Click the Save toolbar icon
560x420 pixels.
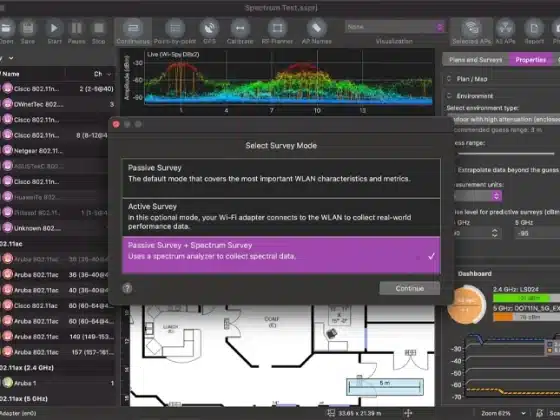coord(28,28)
